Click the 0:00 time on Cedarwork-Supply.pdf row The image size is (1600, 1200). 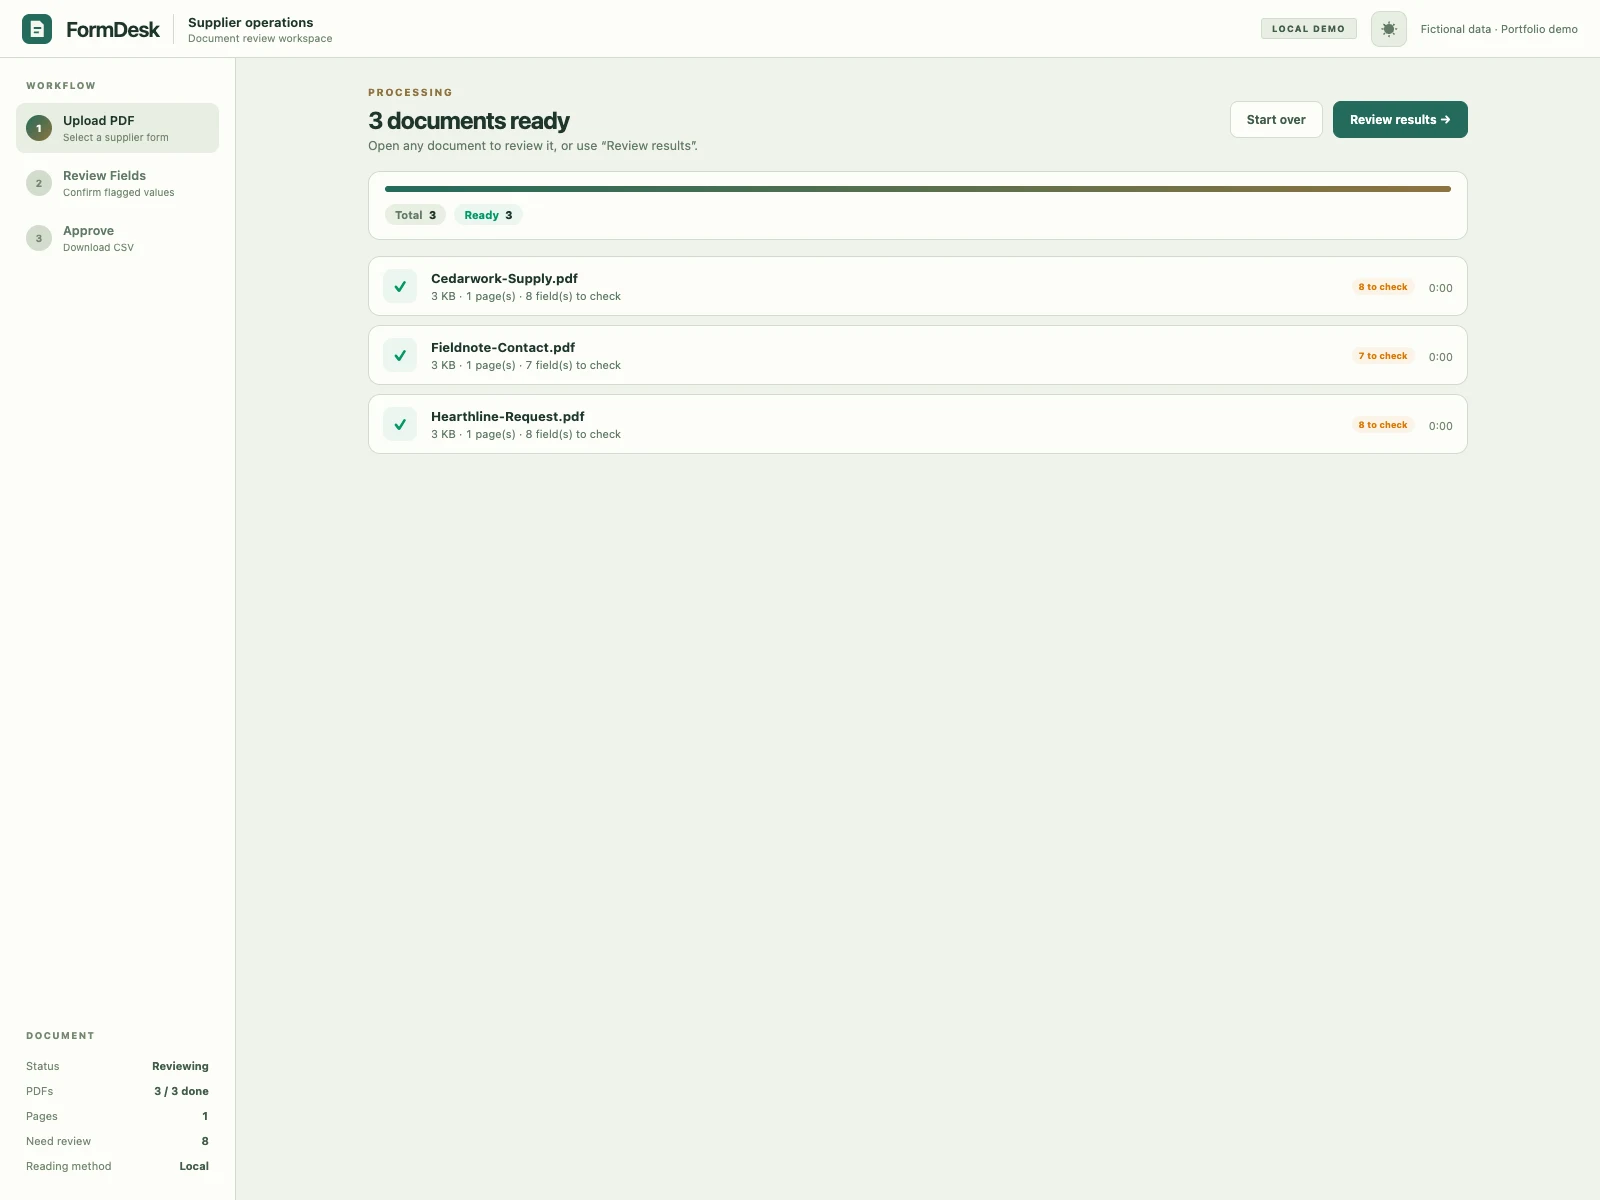click(1440, 288)
